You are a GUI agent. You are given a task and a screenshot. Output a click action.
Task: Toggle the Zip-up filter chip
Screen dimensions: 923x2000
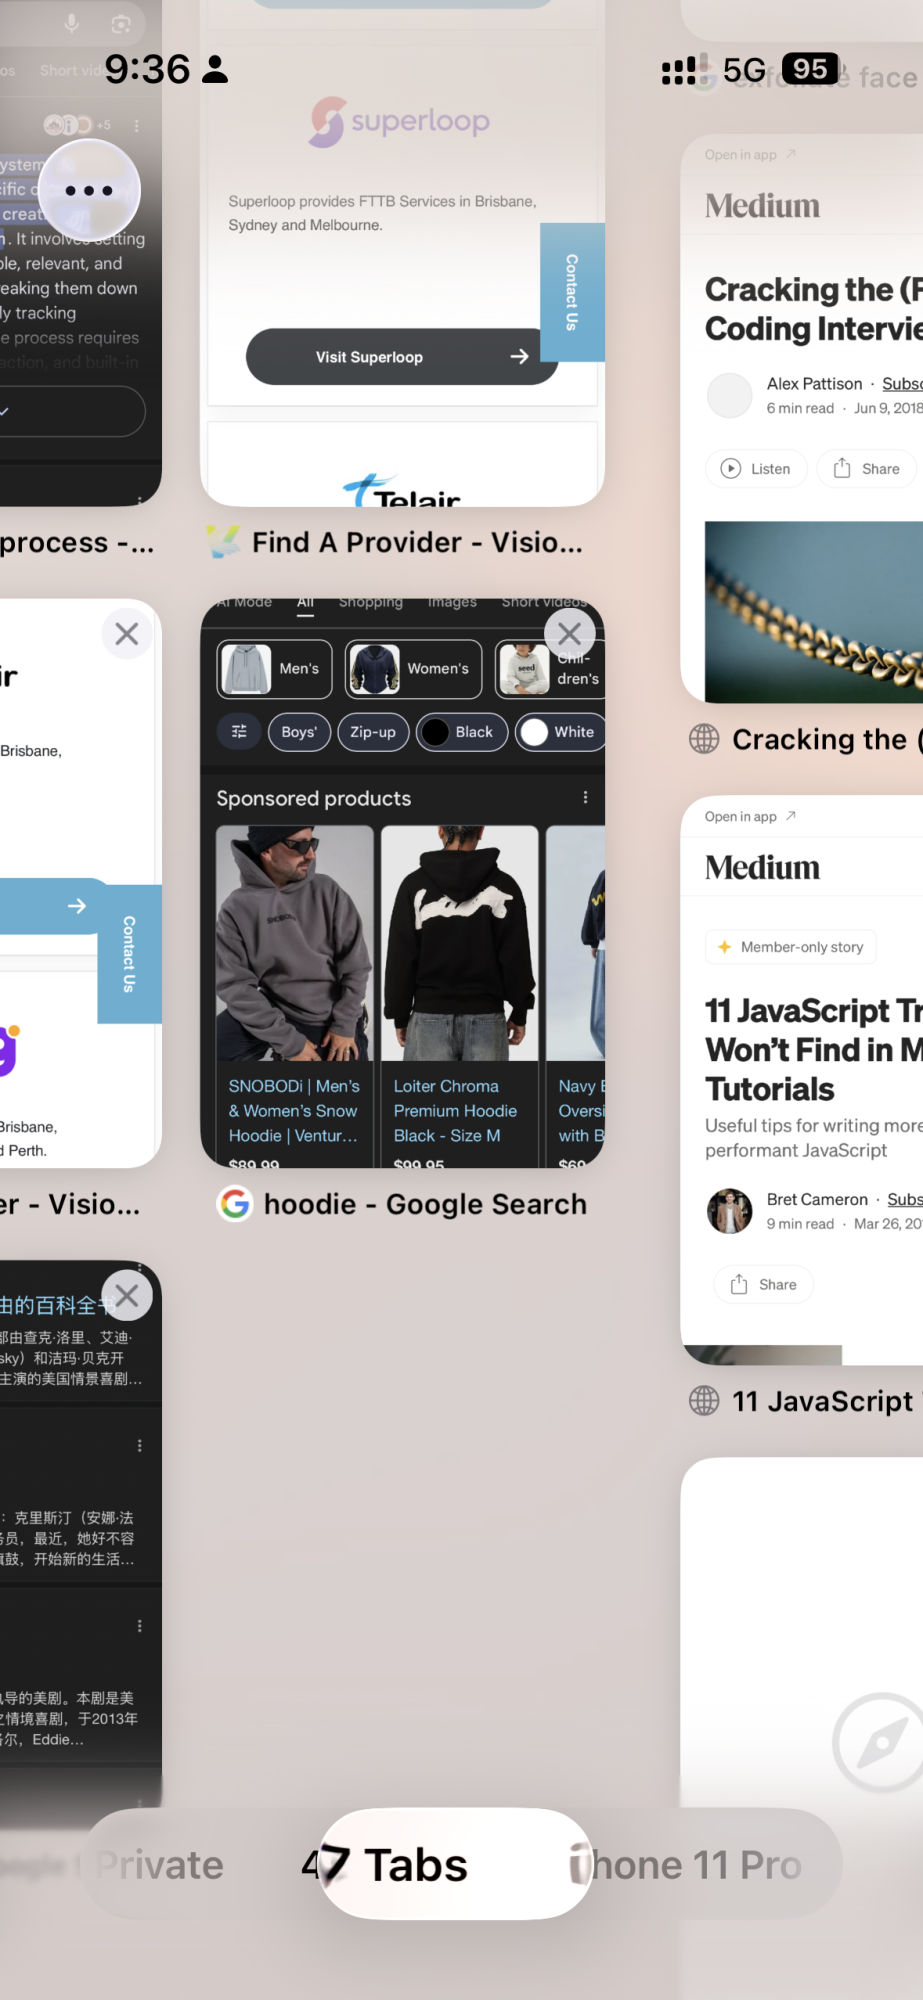pos(373,732)
